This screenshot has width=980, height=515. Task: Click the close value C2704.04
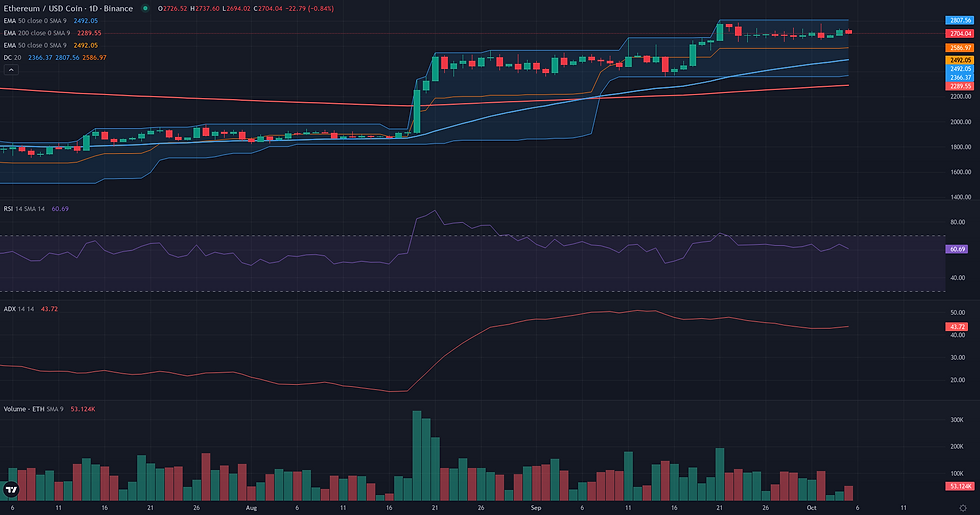tap(268, 9)
